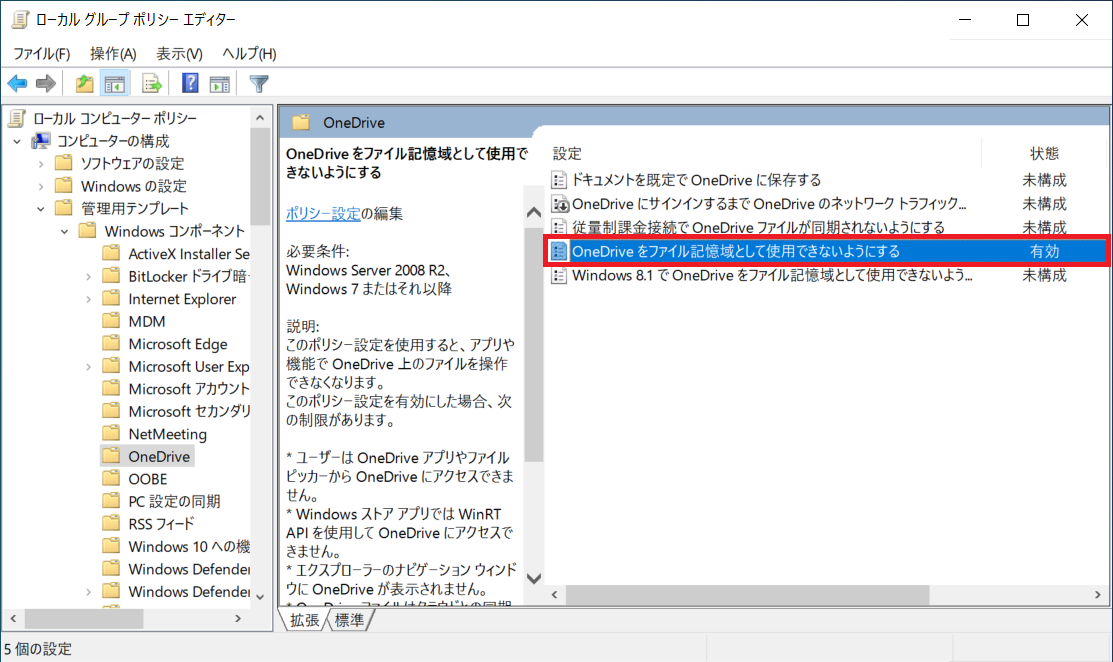The image size is (1113, 662).
Task: Click the app icon in the title bar
Action: pos(21,19)
